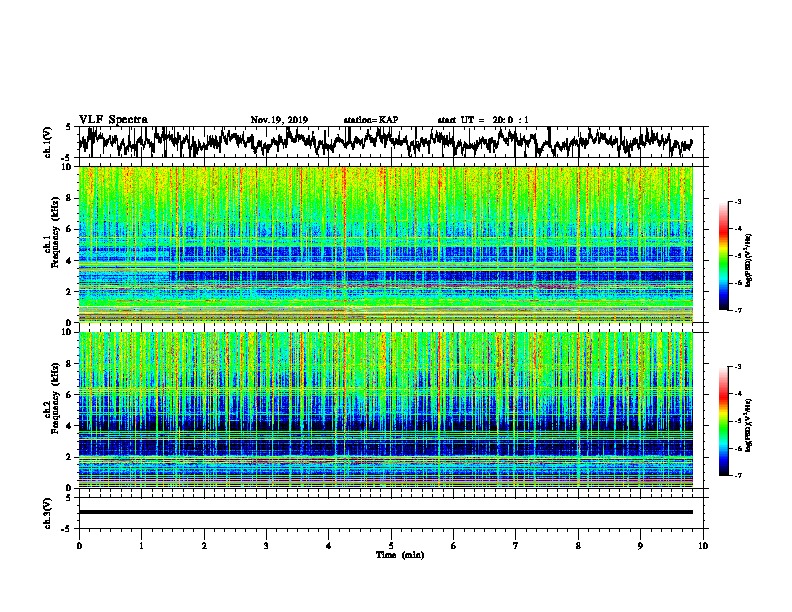The image size is (792, 612).
Task: Click the '8' tick on the time axis
Action: [x=578, y=545]
